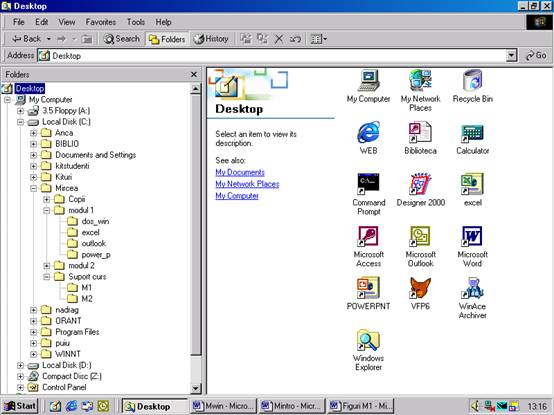554x415 pixels.
Task: Expand the modul 2 folder node
Action: (x=47, y=266)
